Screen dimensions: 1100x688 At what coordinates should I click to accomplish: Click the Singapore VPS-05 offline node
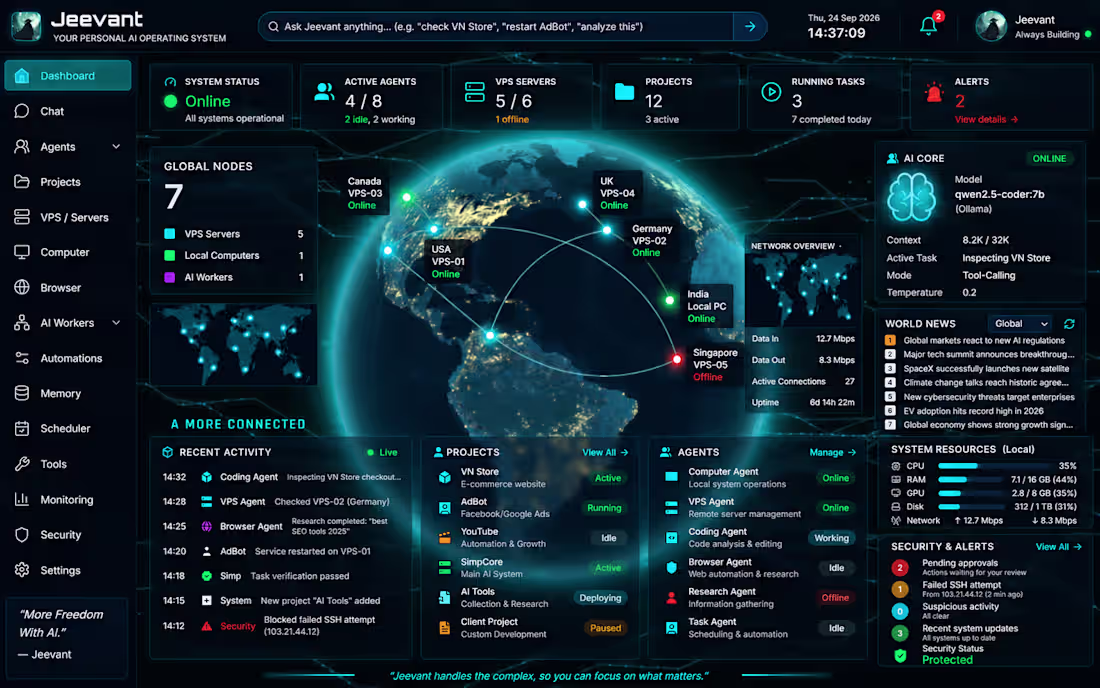tap(676, 359)
